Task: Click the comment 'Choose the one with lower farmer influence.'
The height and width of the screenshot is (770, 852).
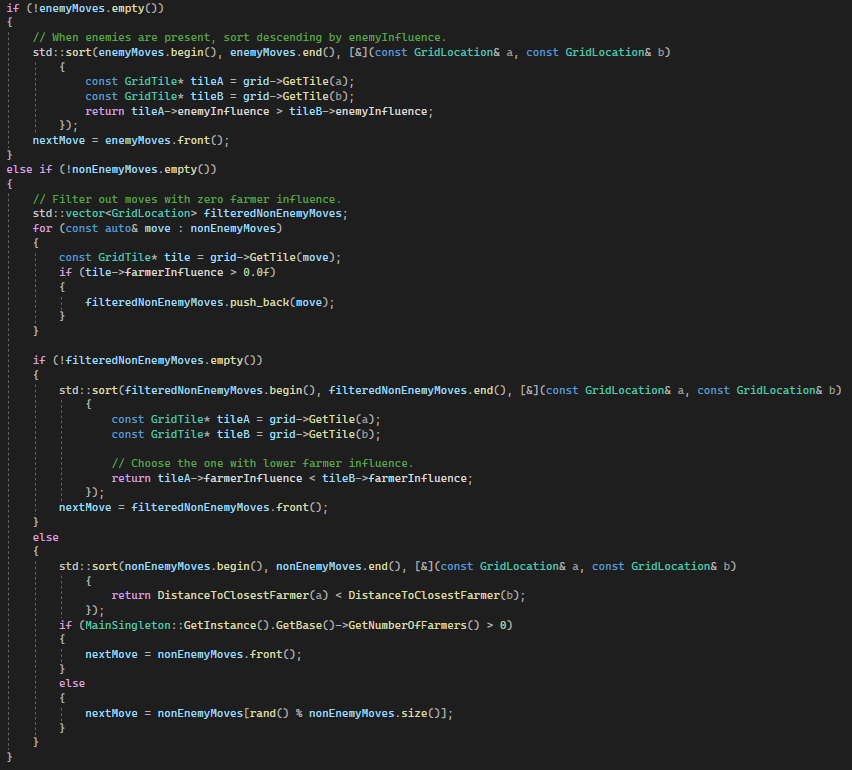Action: pyautogui.click(x=262, y=464)
